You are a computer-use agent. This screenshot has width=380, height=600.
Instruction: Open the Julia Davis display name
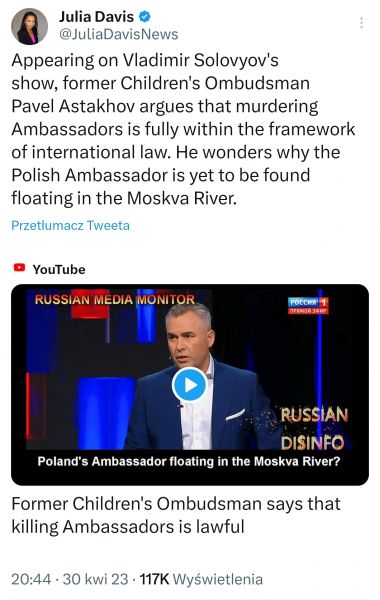tap(96, 17)
